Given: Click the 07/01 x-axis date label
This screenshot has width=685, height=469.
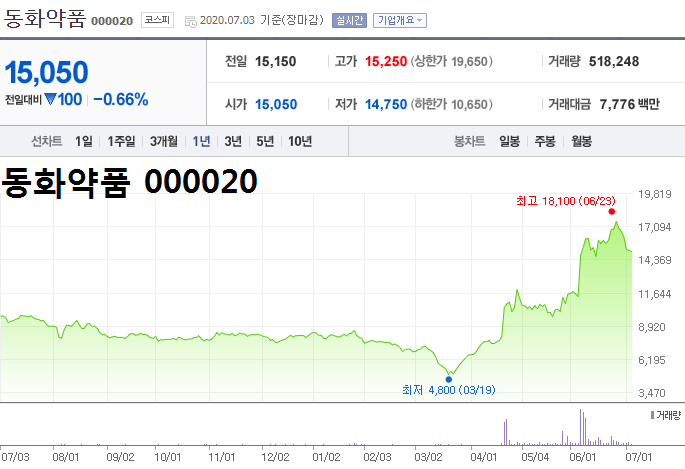Looking at the screenshot, I should 638,457.
